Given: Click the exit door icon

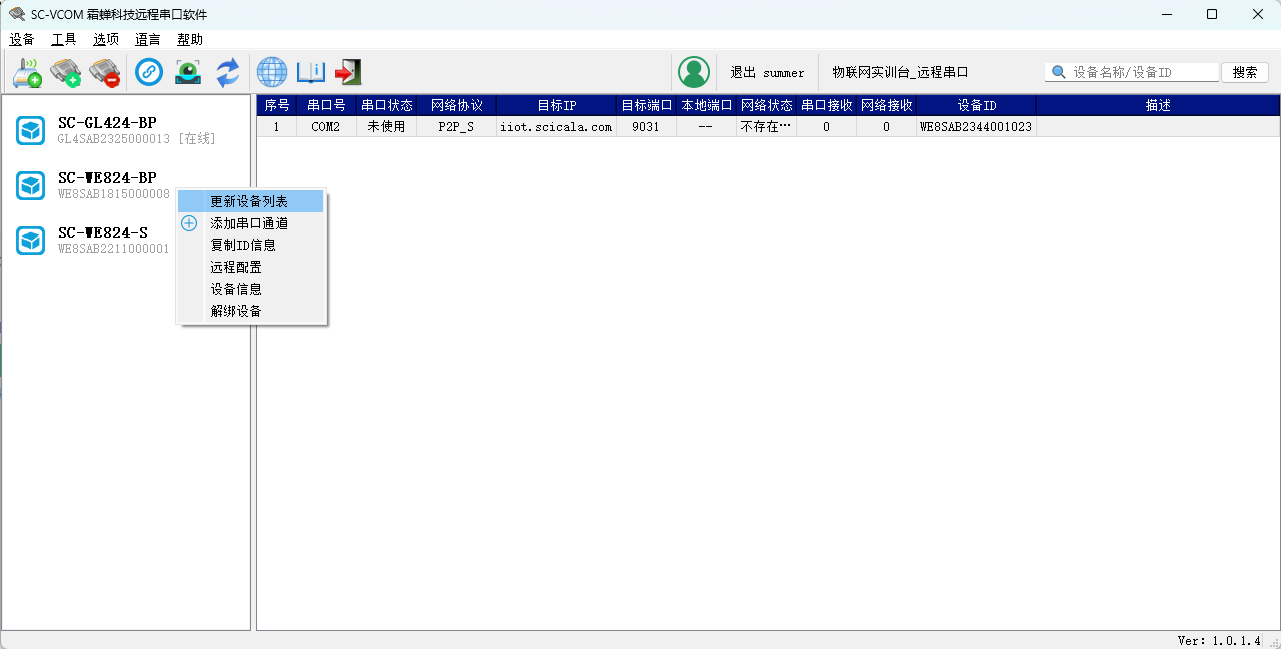Looking at the screenshot, I should point(348,72).
